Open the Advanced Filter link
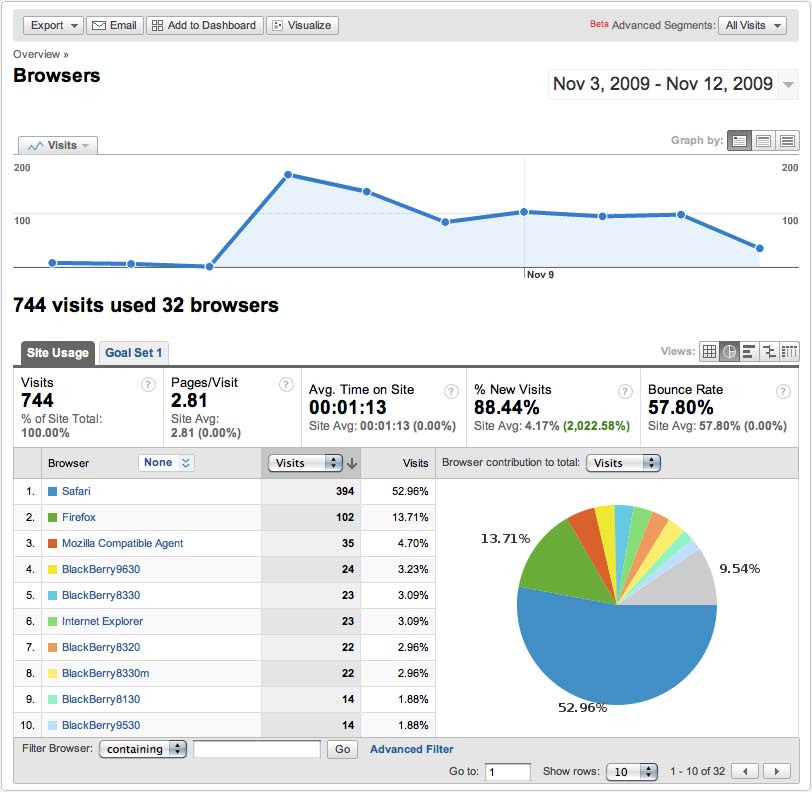 [412, 750]
